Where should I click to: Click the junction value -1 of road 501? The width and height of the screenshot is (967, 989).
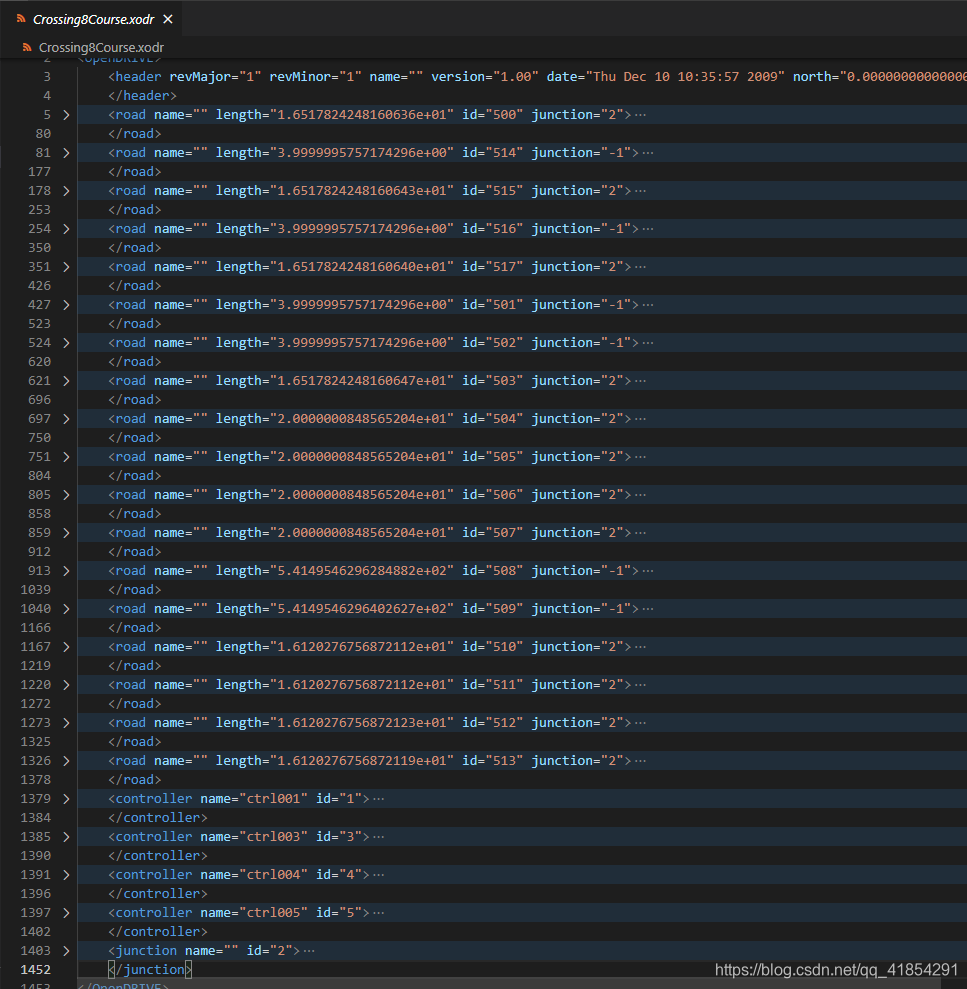(x=616, y=305)
